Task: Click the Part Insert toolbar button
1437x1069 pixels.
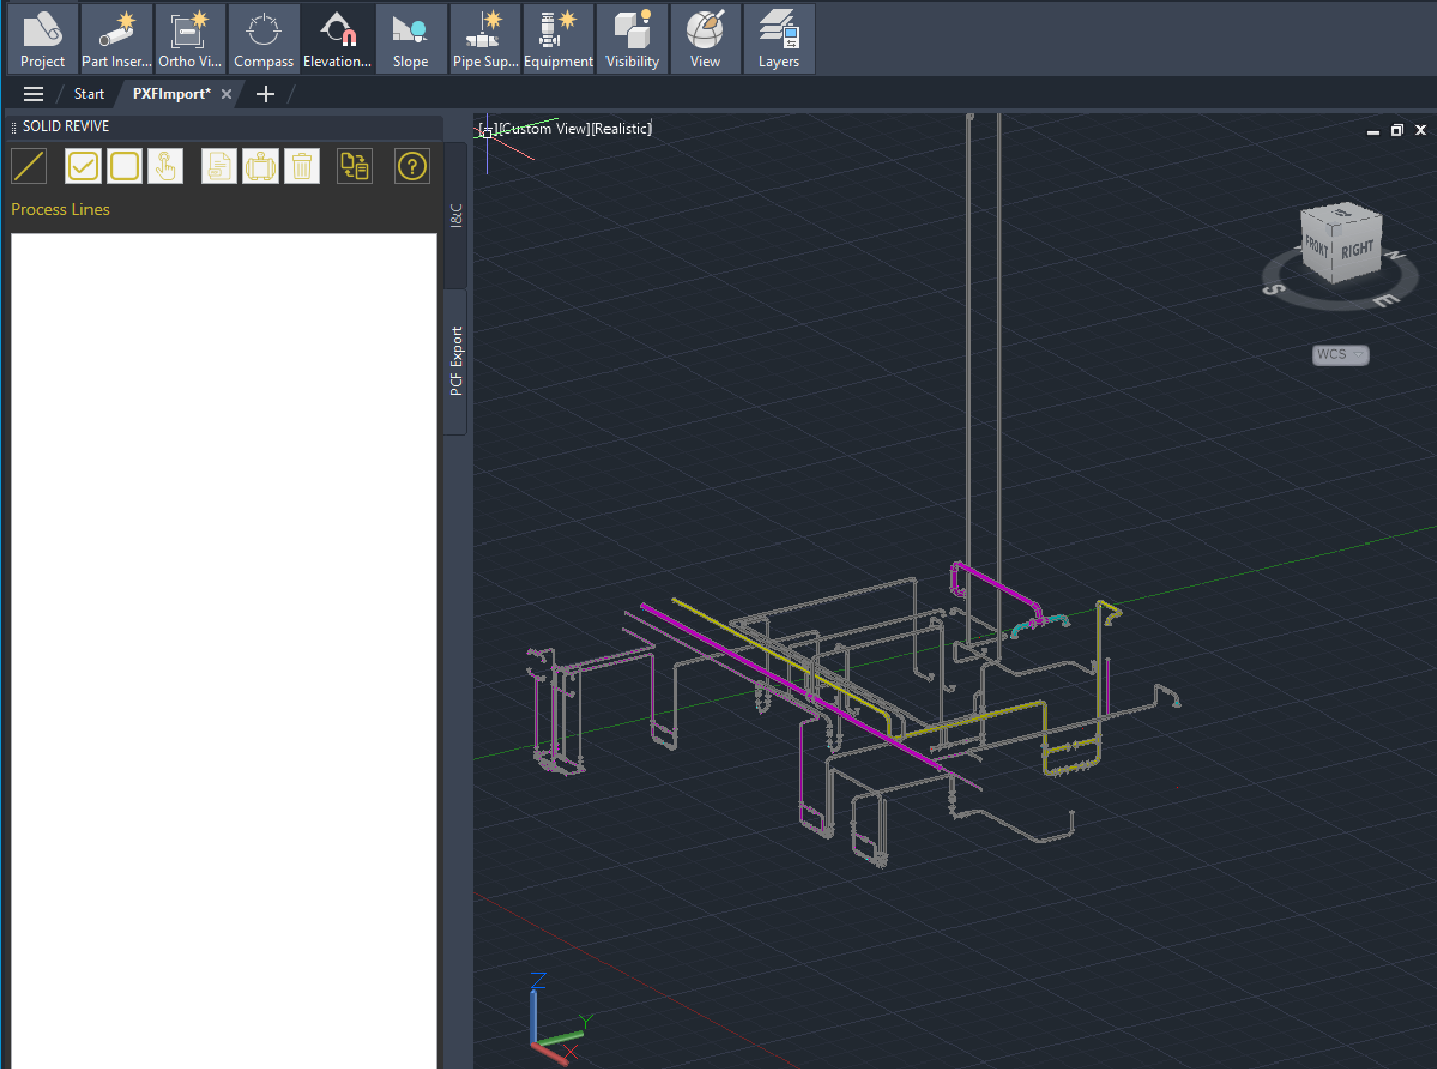Action: [117, 39]
